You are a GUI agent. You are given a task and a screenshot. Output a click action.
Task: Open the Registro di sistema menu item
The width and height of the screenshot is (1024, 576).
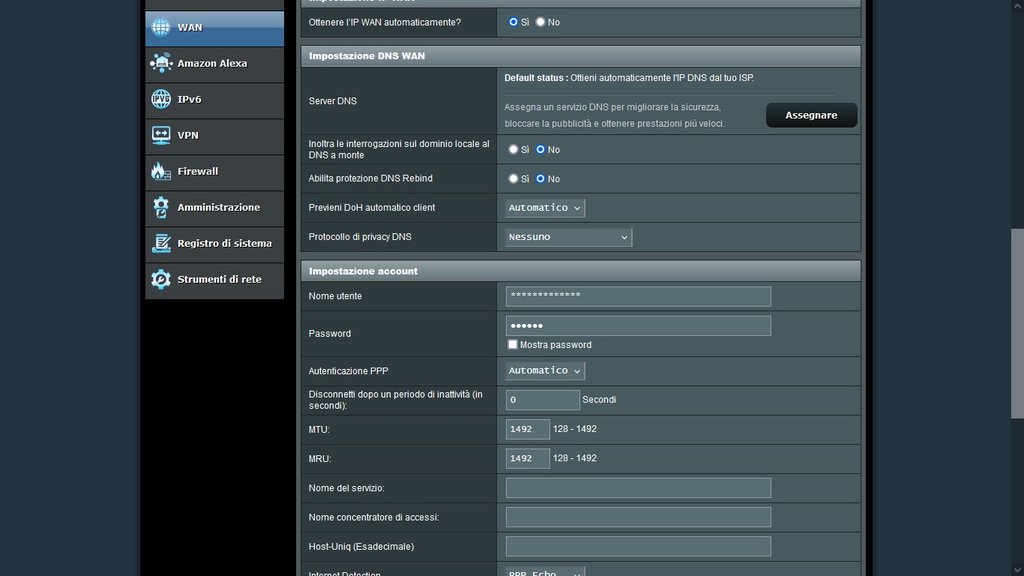click(x=224, y=243)
